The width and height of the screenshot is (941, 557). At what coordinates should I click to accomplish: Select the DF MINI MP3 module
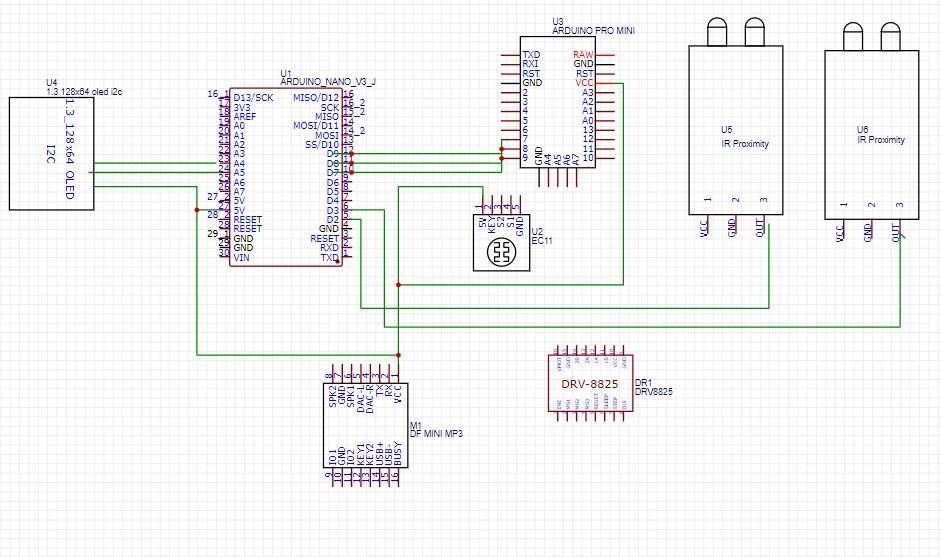[365, 425]
